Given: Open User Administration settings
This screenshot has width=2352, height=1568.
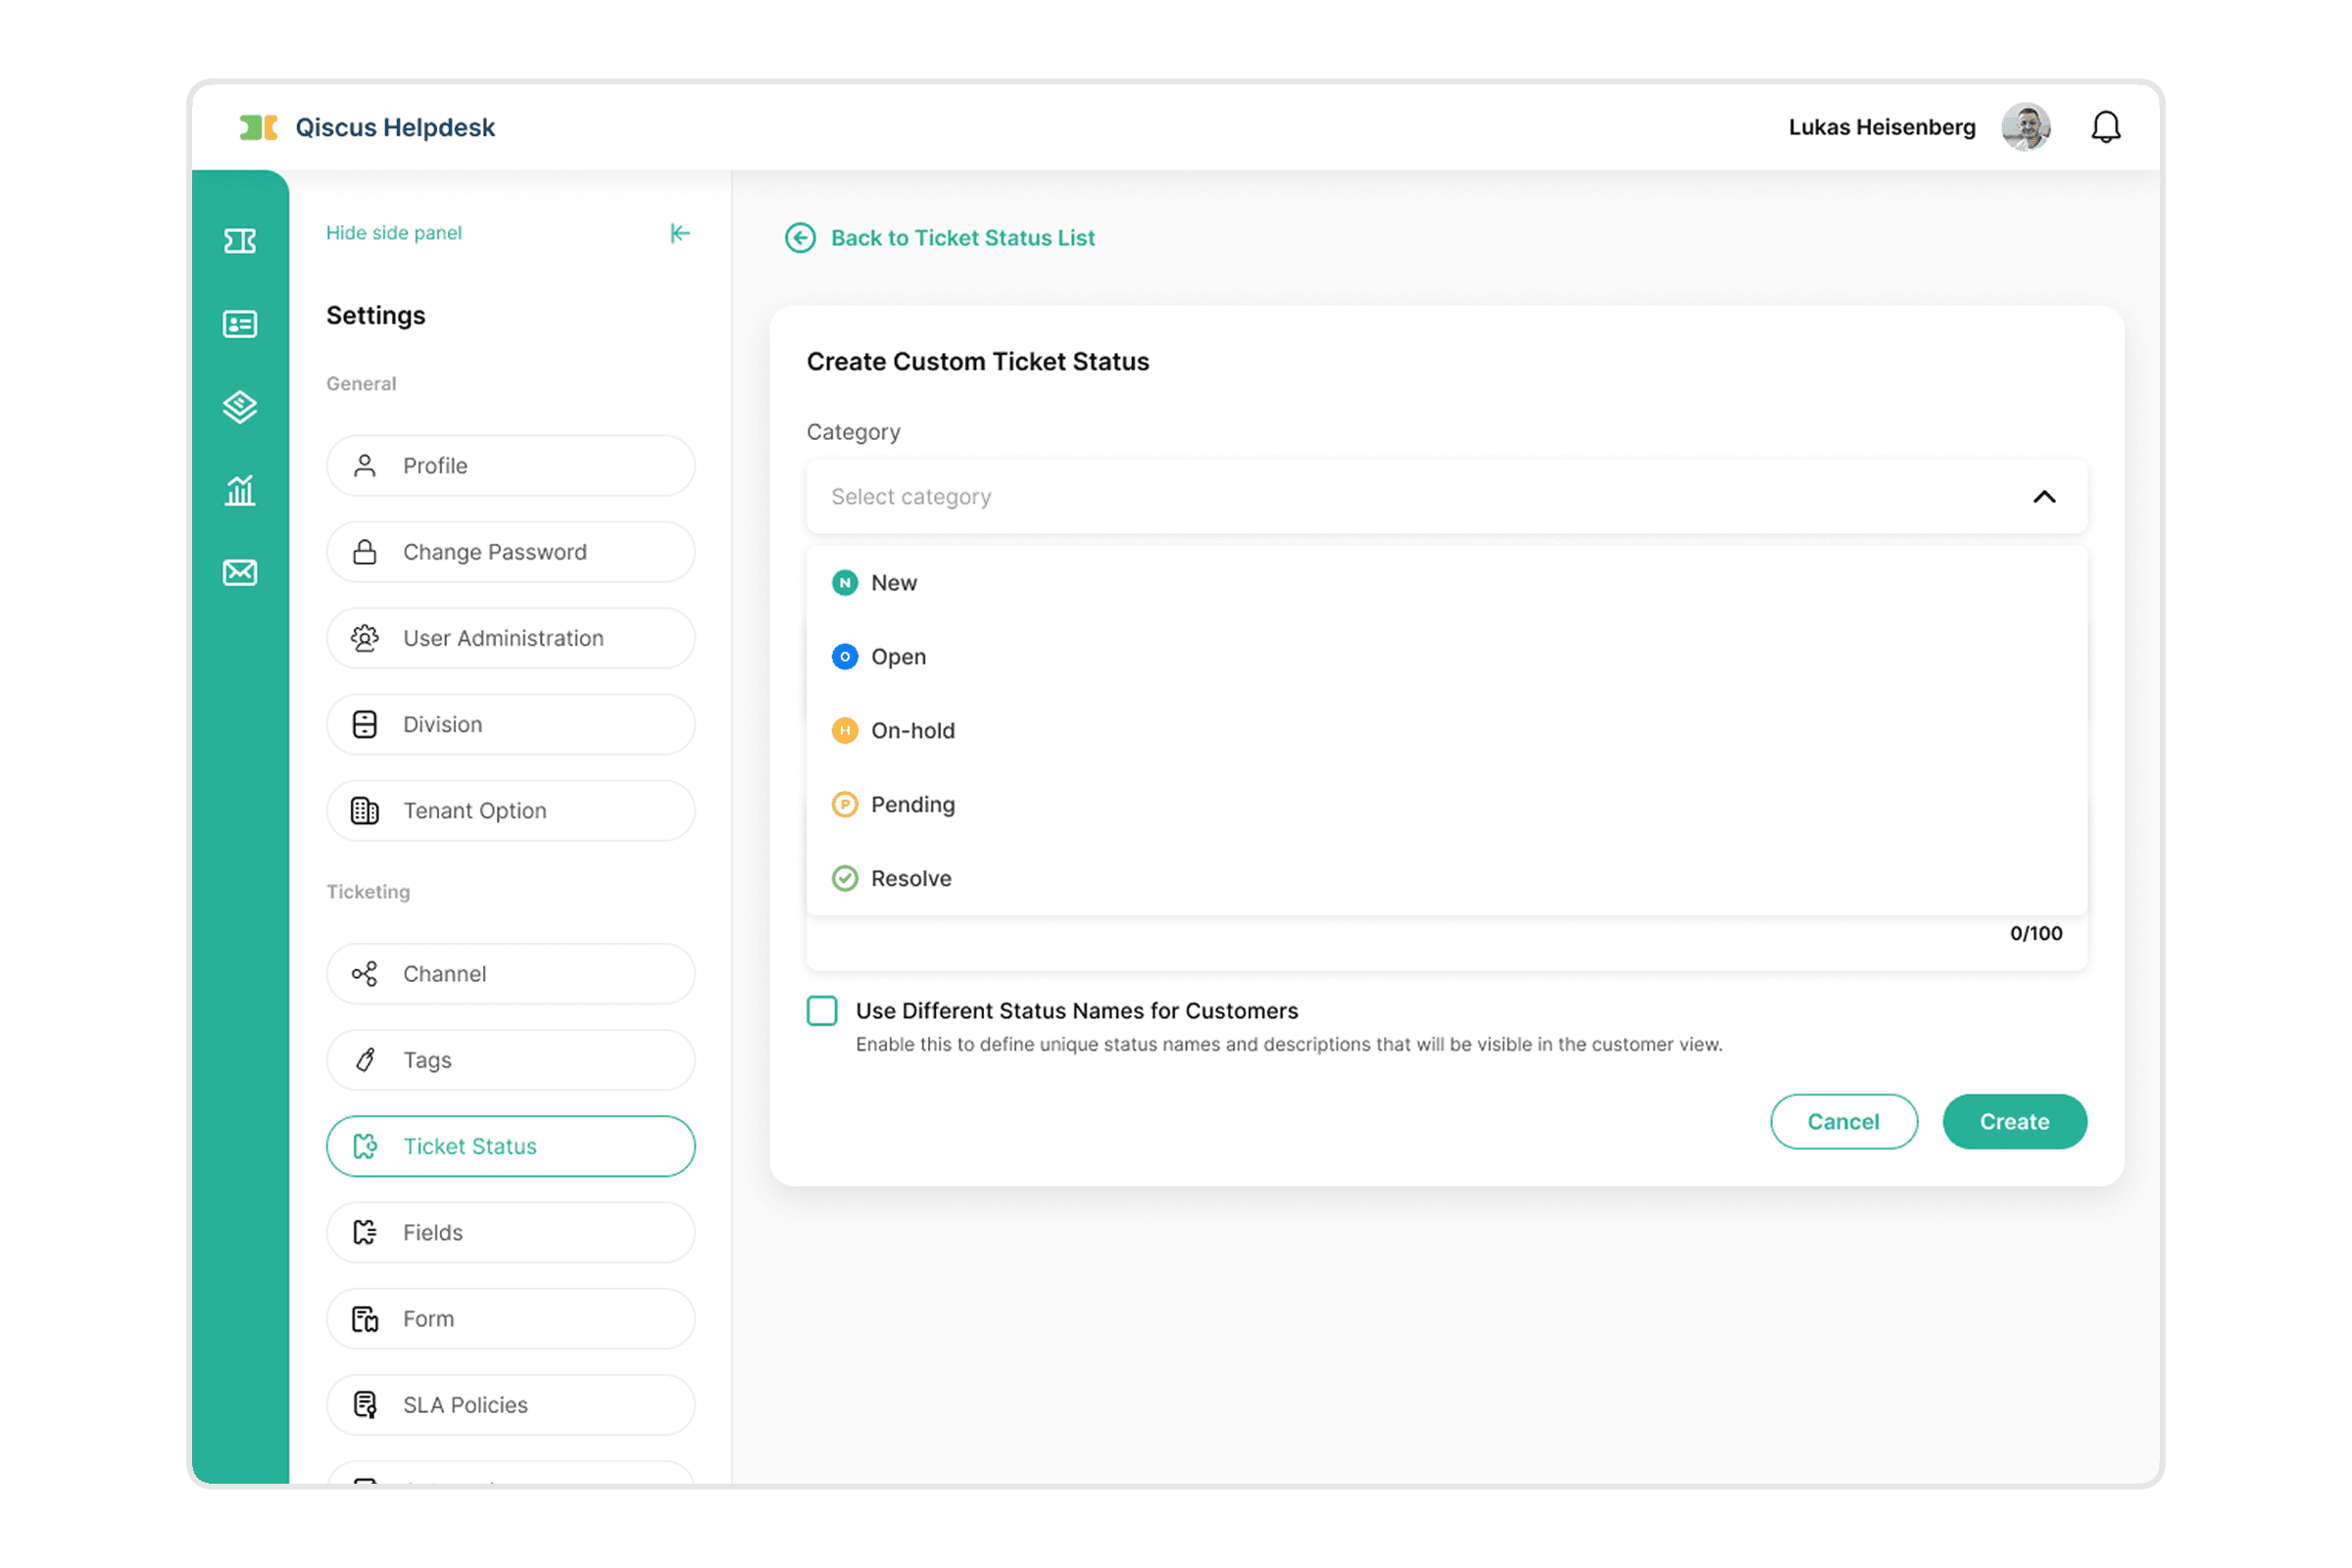Looking at the screenshot, I should coord(510,638).
